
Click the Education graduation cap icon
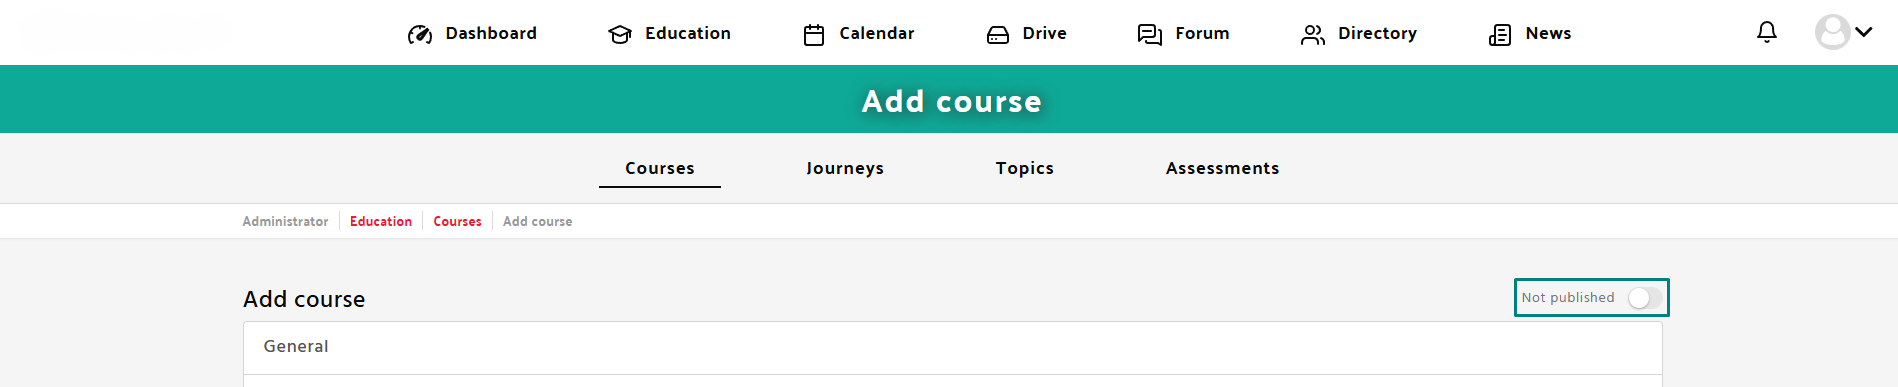(x=620, y=35)
